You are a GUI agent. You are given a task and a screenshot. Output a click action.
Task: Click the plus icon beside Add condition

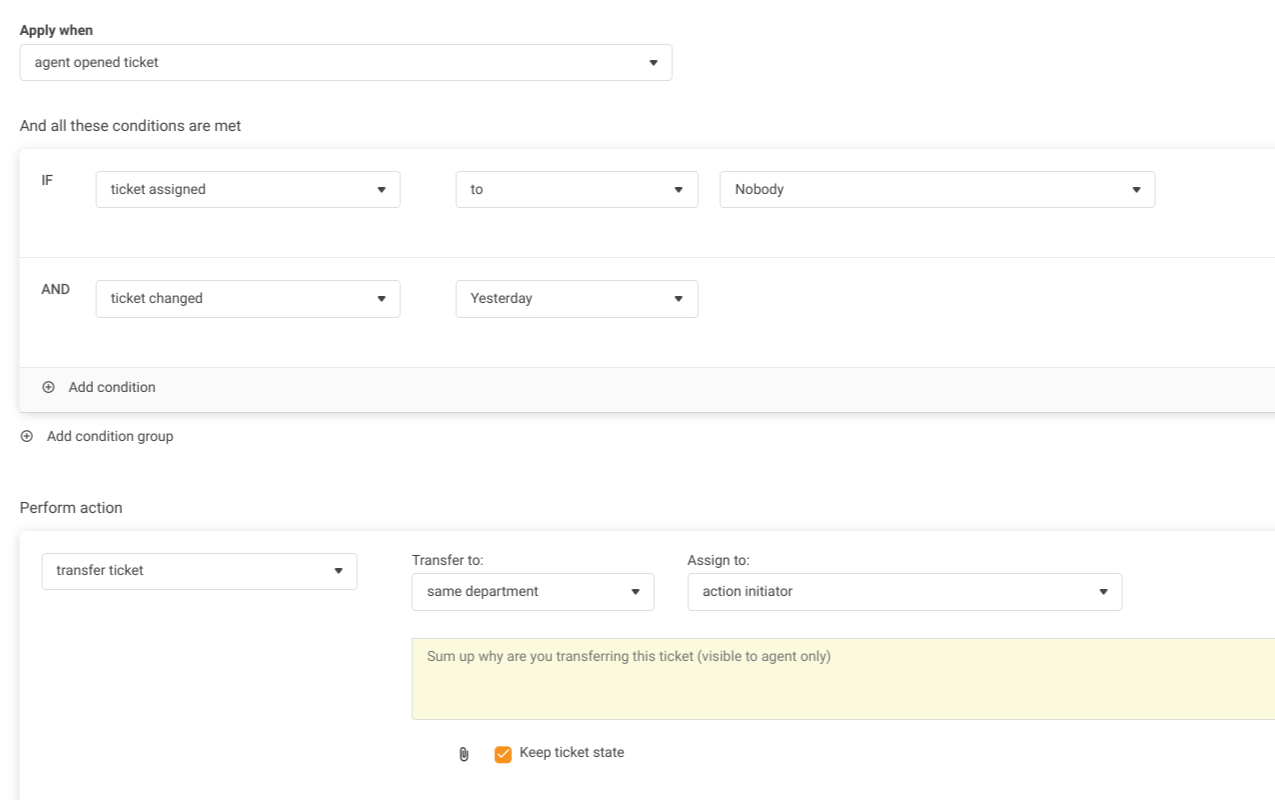(x=48, y=387)
